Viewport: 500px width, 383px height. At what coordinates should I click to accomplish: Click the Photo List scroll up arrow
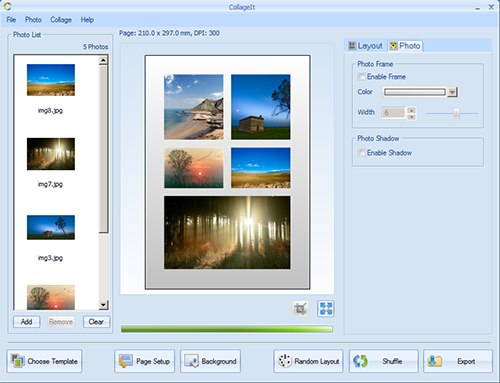pyautogui.click(x=103, y=60)
